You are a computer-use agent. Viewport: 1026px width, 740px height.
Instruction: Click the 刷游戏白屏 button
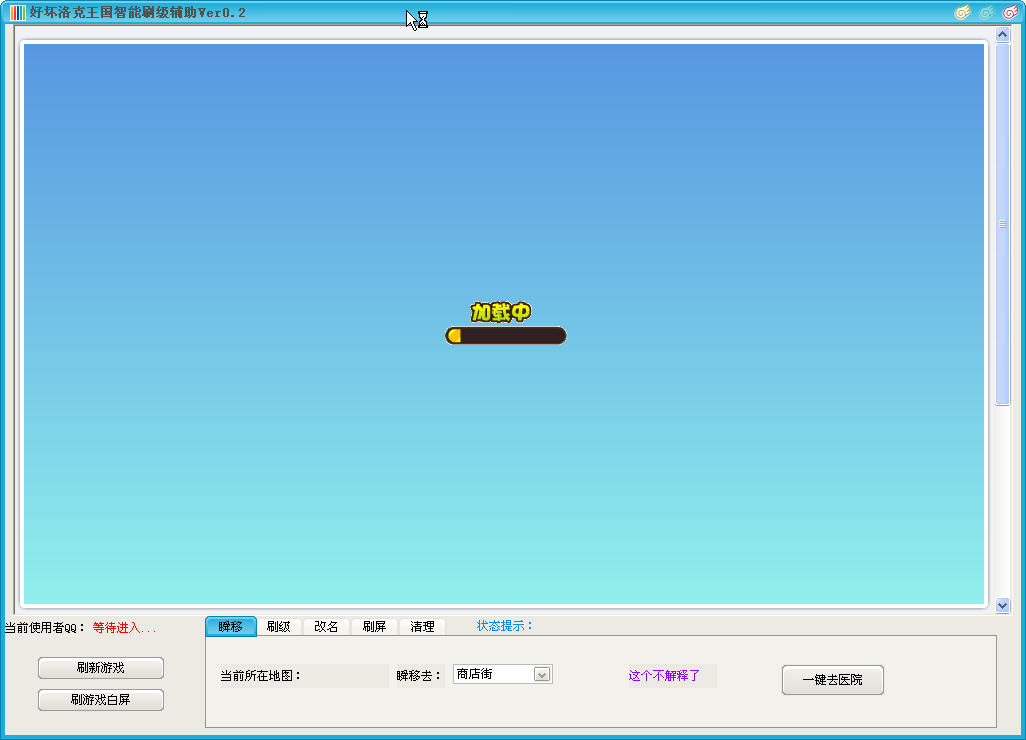101,700
